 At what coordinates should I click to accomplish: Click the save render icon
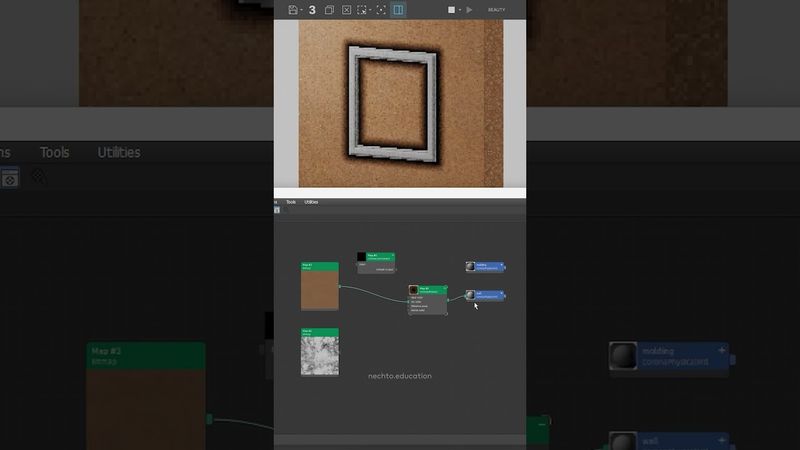[292, 10]
